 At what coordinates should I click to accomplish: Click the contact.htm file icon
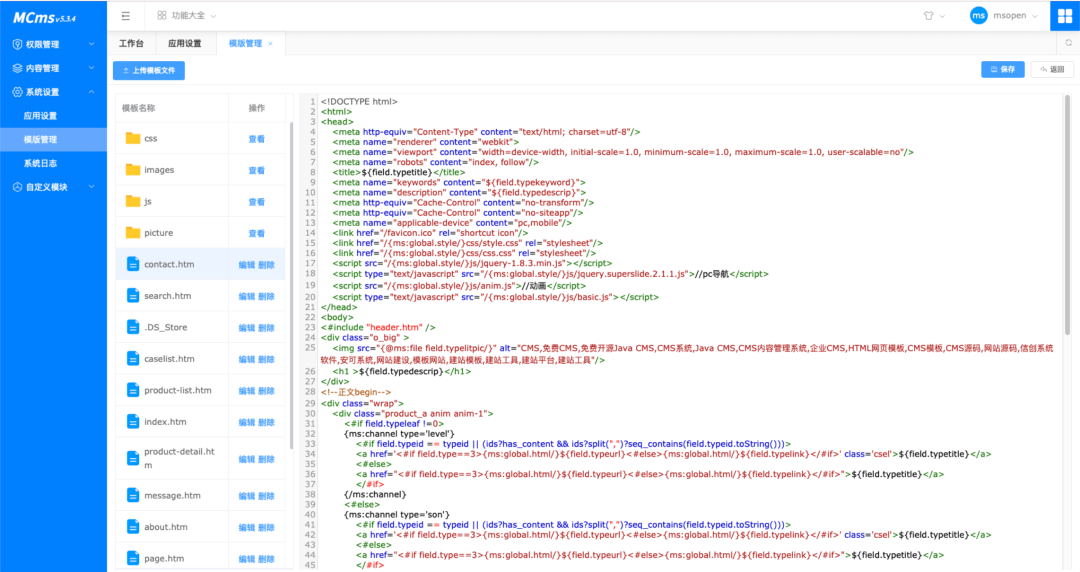pyautogui.click(x=133, y=264)
